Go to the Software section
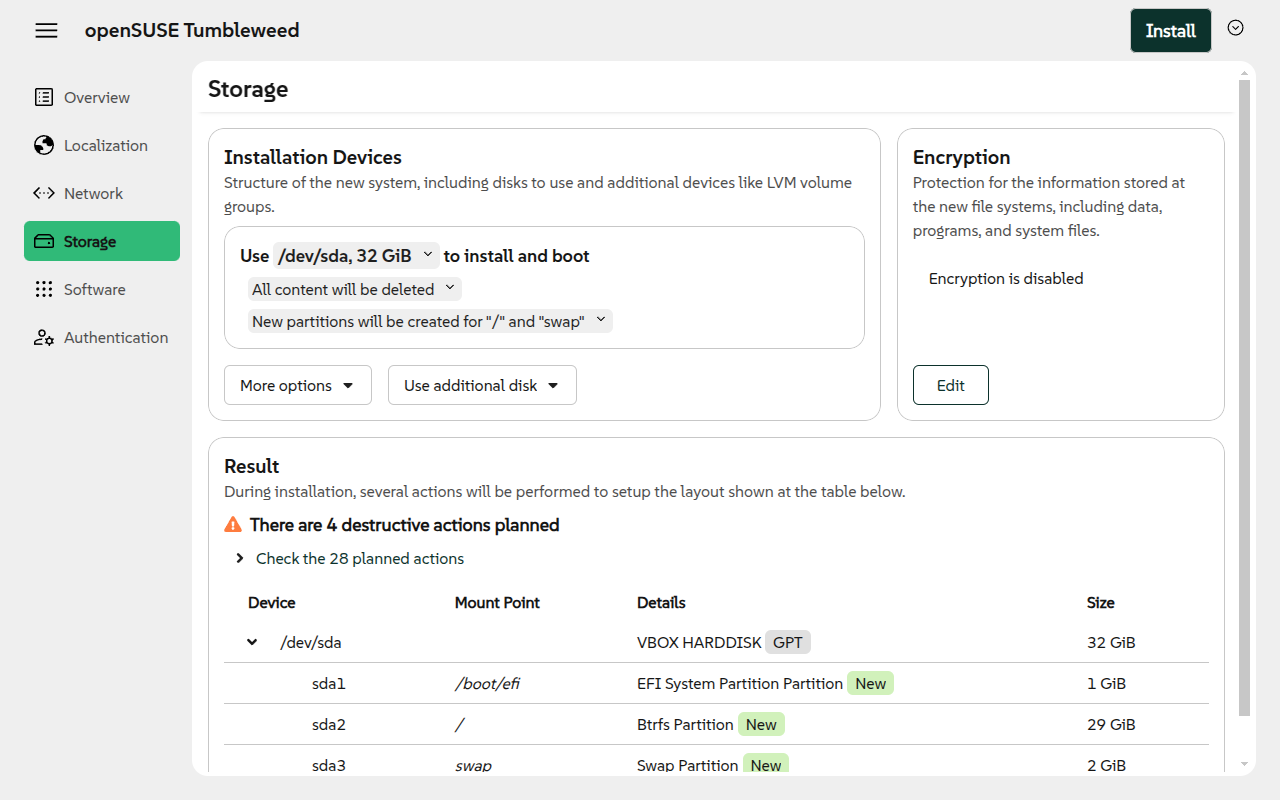This screenshot has height=800, width=1280. [102, 289]
